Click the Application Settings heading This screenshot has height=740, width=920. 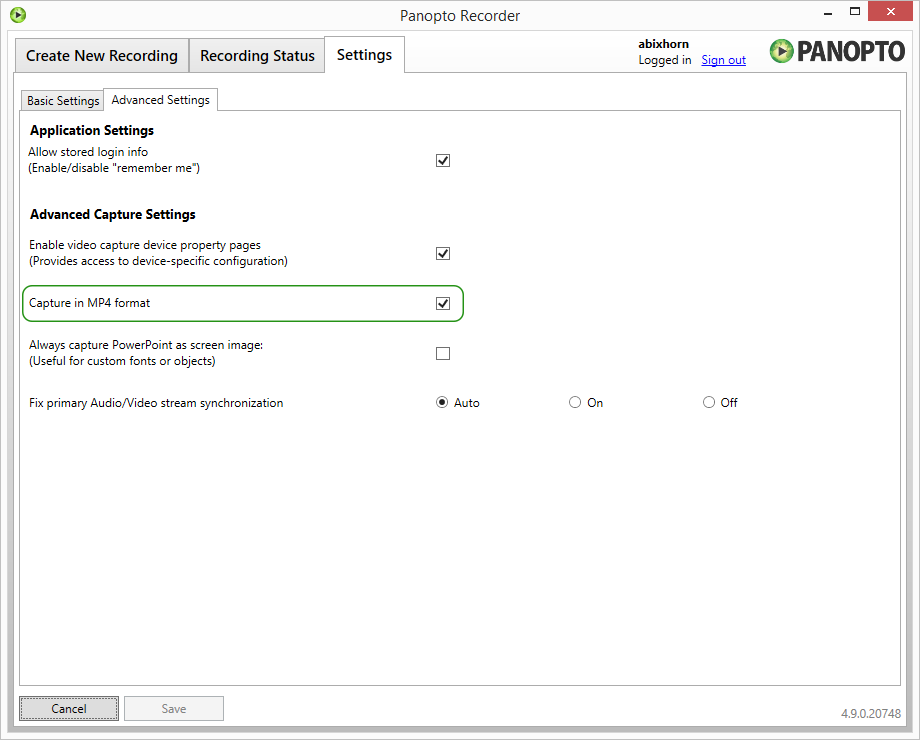(92, 130)
